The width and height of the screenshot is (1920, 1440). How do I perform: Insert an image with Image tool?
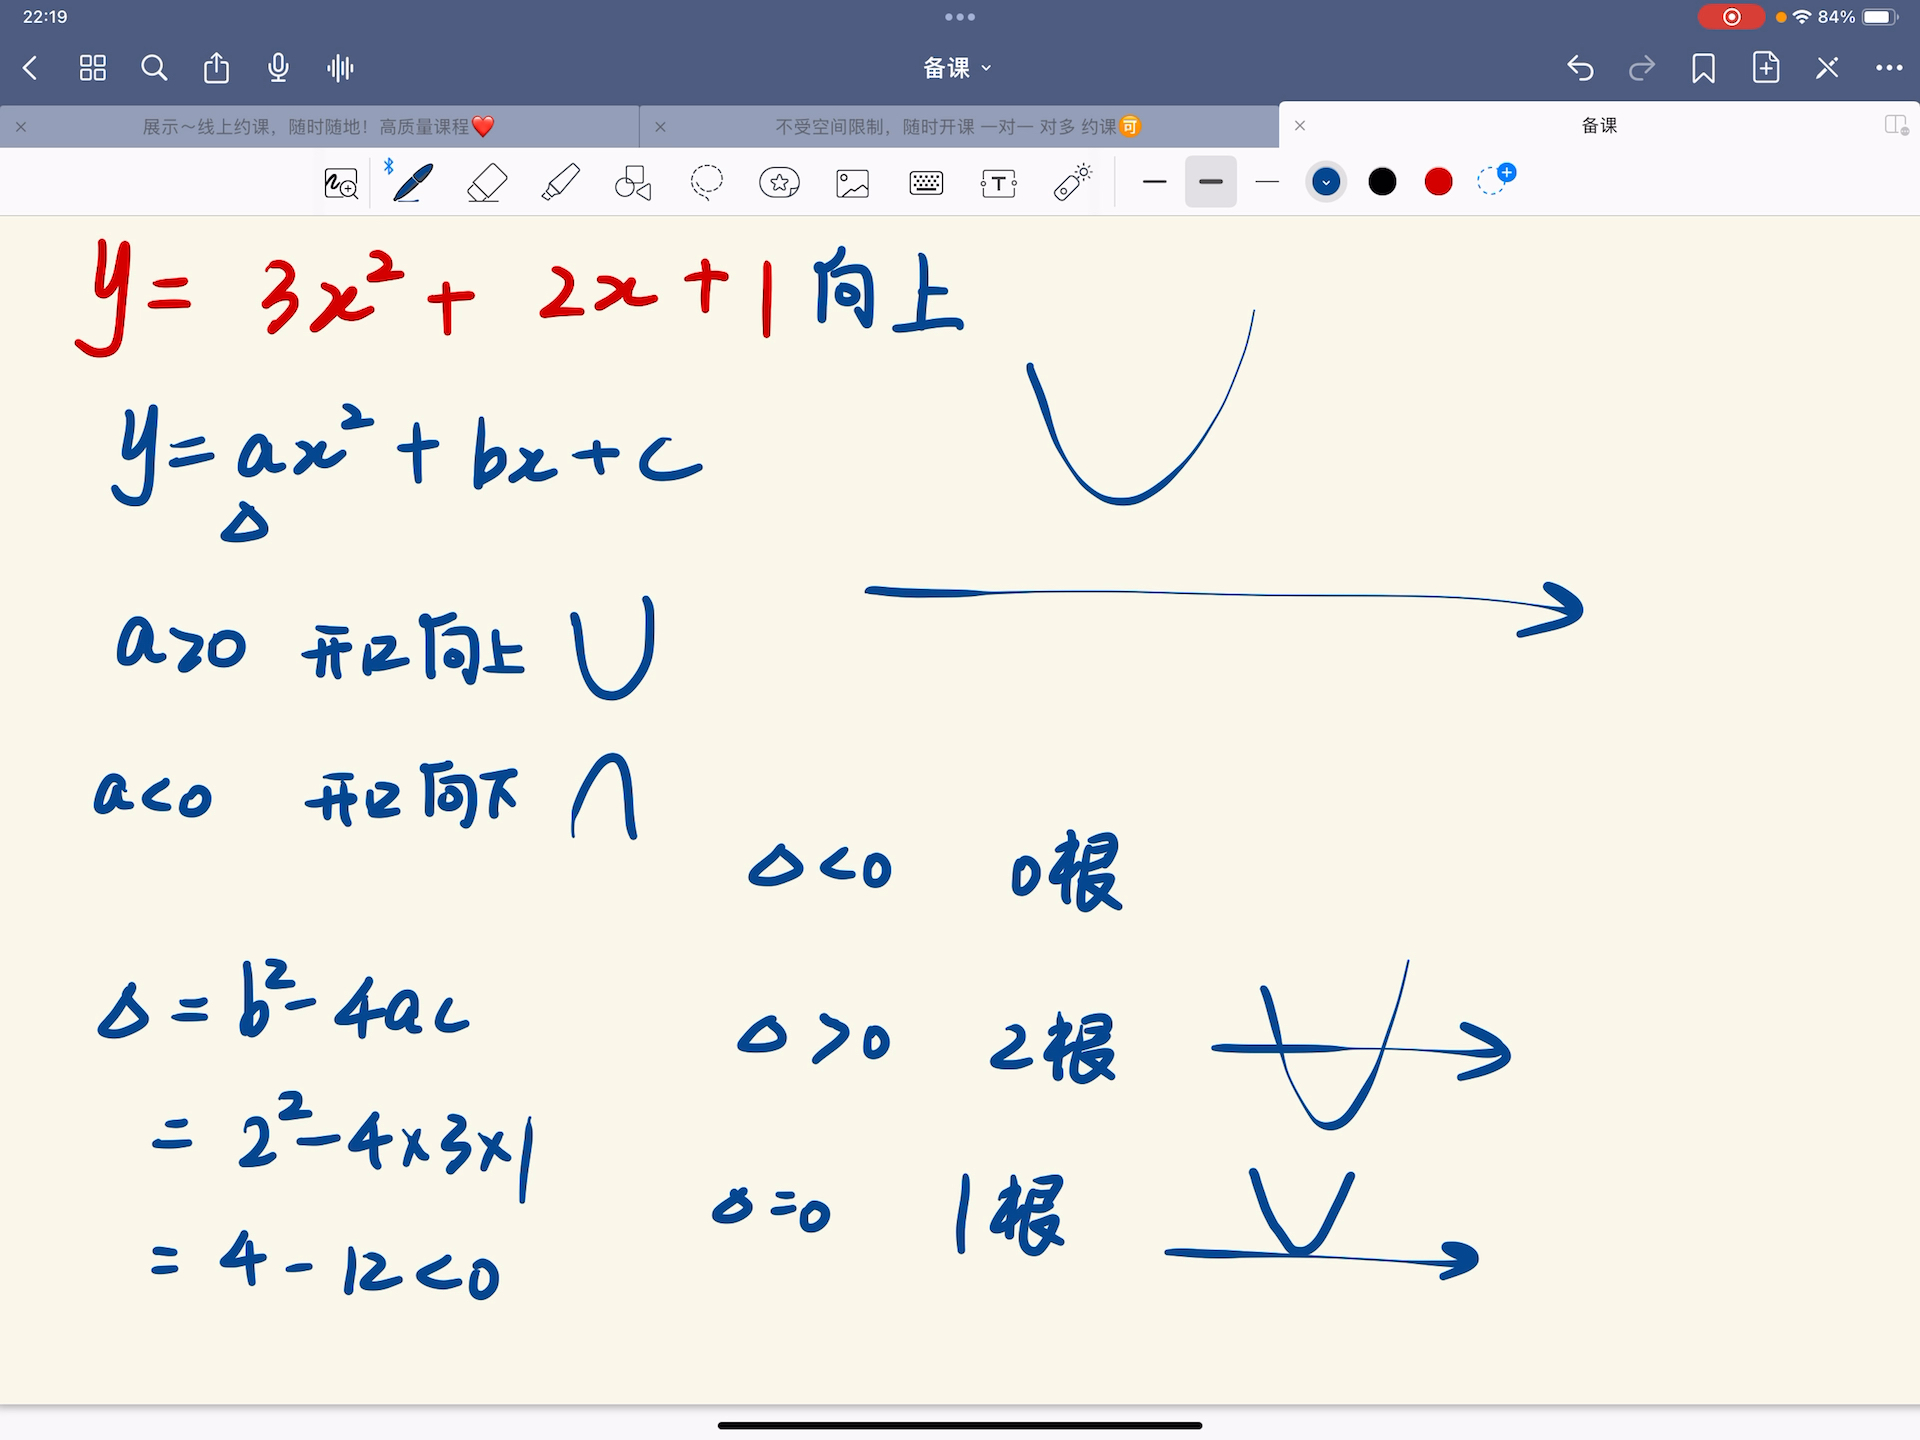pos(852,183)
